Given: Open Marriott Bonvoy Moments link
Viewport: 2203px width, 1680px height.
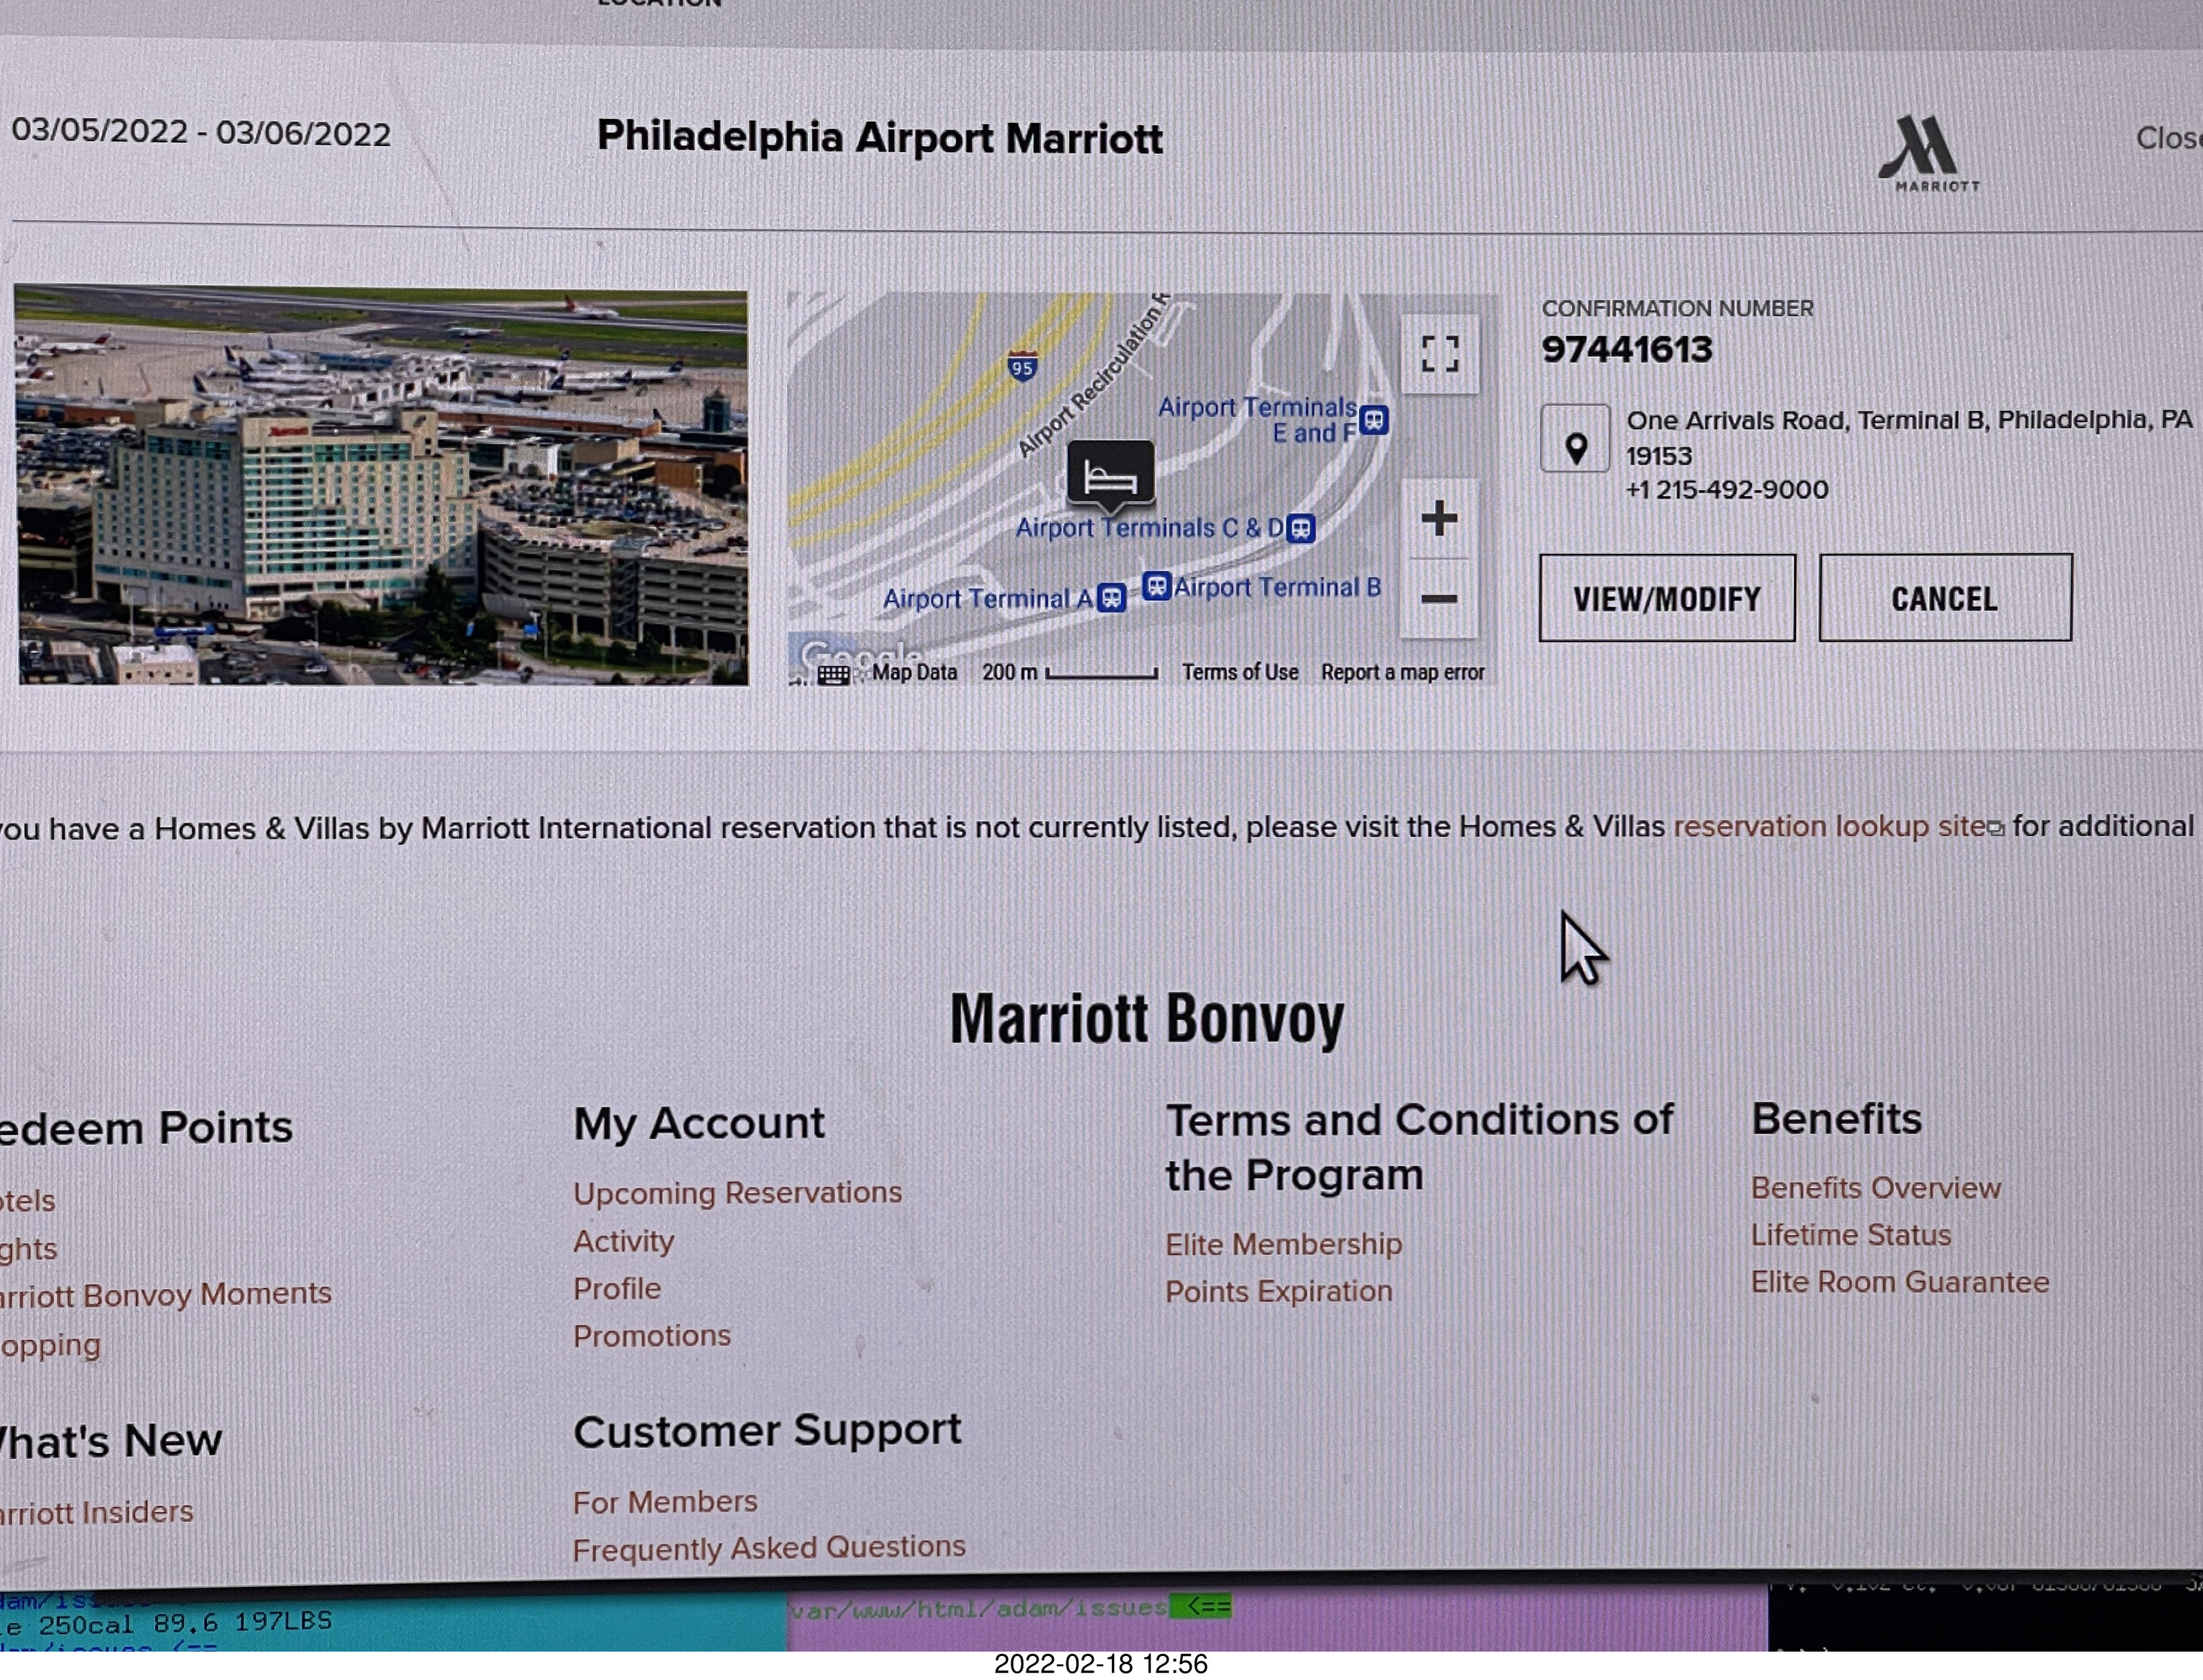Looking at the screenshot, I should [165, 1295].
